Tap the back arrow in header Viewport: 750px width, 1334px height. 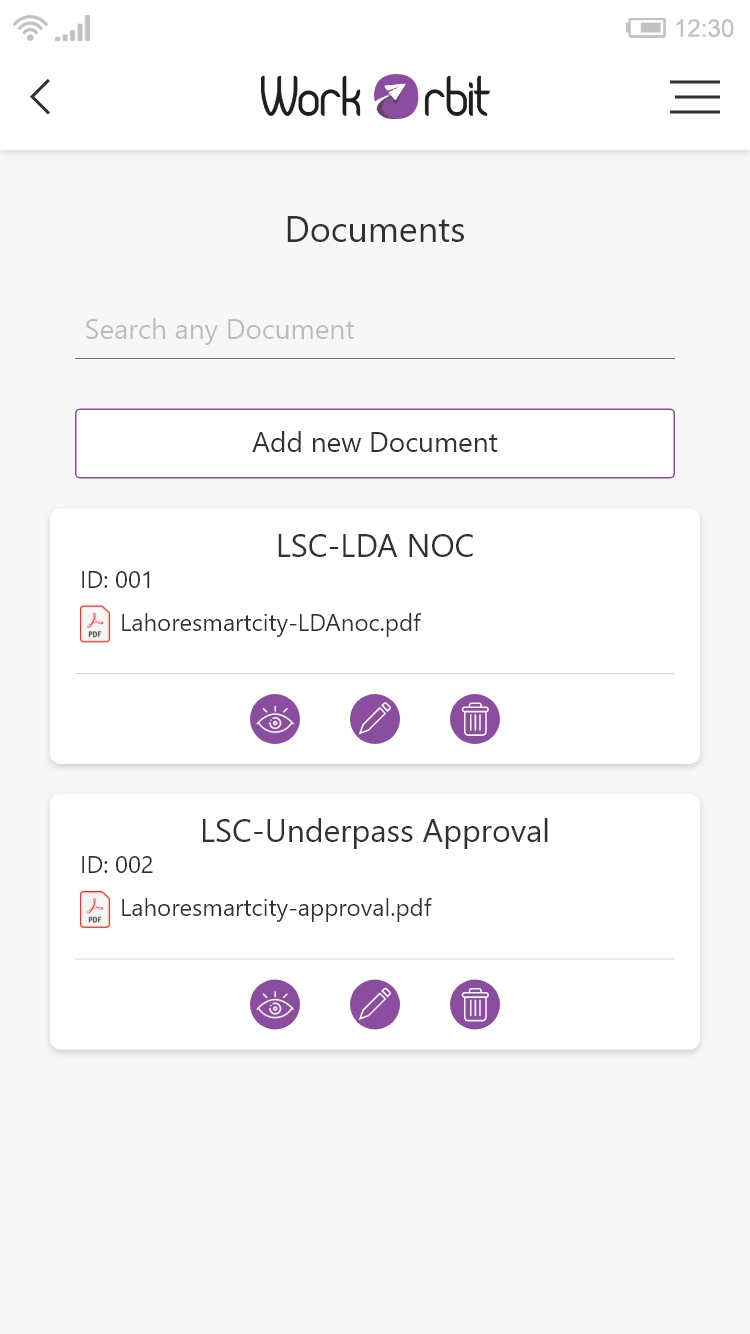[40, 97]
